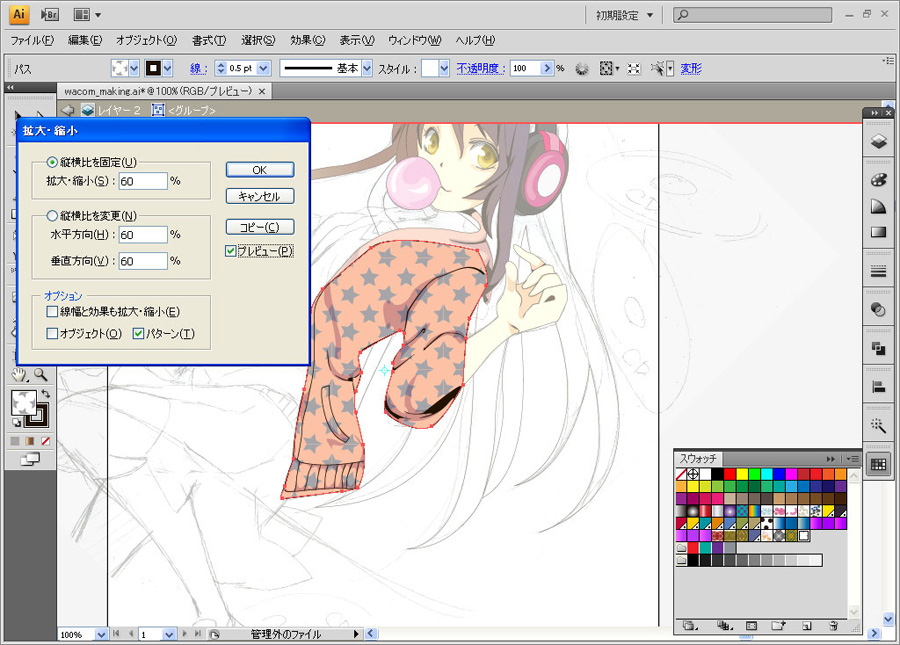Open the 効果(C) menu

click(308, 40)
